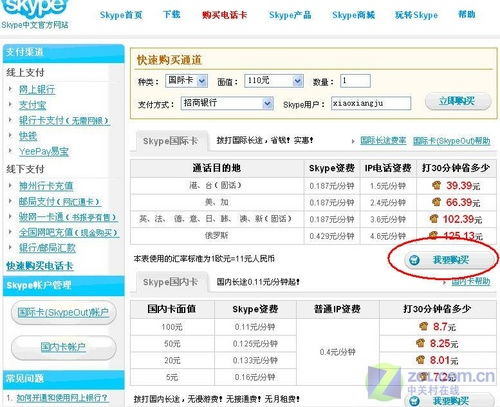Image resolution: width=500 pixels, height=407 pixels.
Task: Click the savings icon beside 39.39元
Action: 436,185
